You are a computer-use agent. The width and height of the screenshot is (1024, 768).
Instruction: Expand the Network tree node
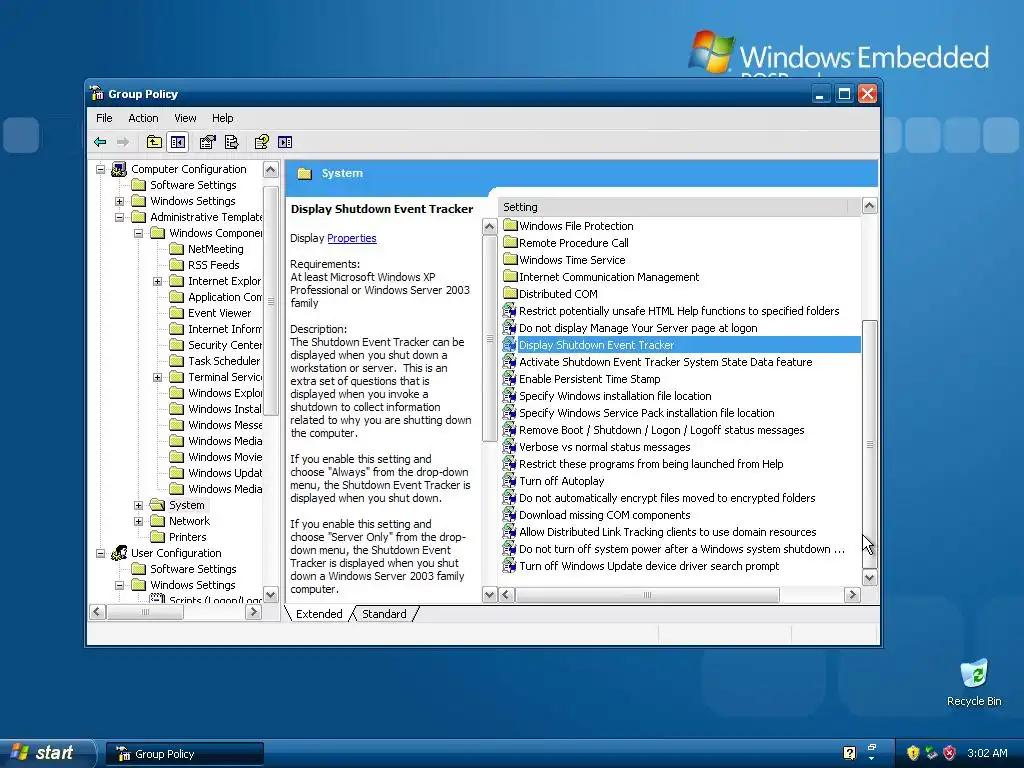pos(138,521)
